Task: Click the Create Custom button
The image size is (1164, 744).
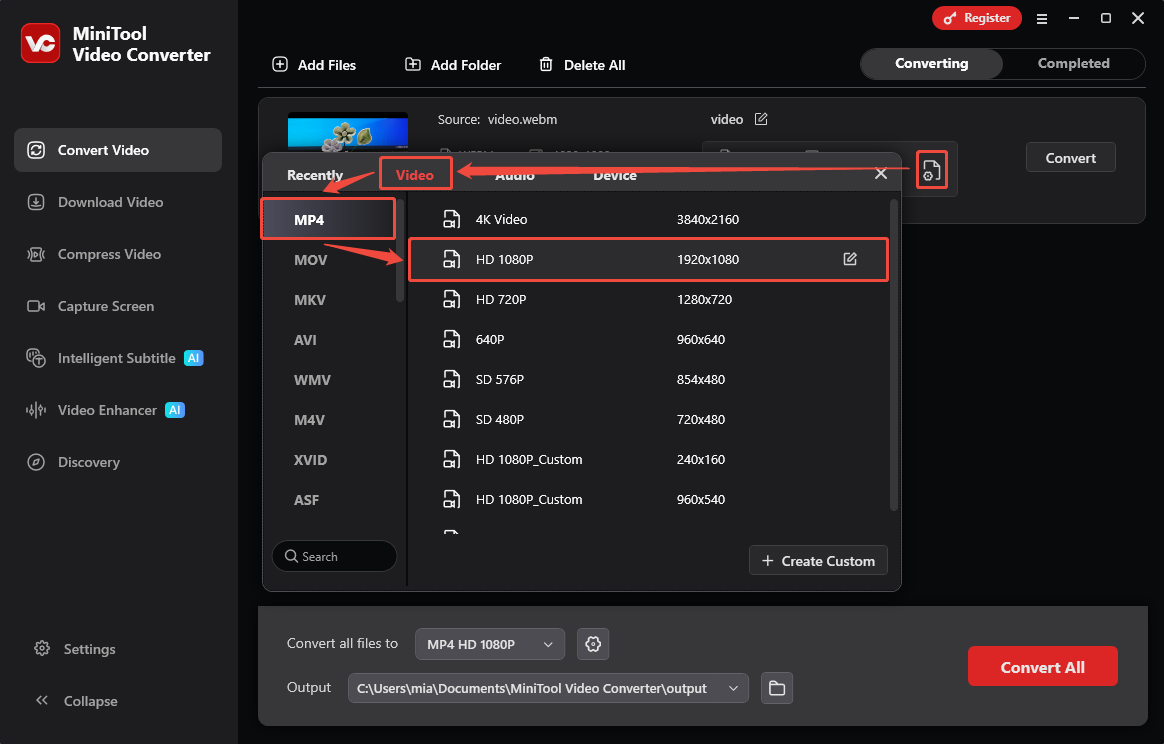Action: (818, 561)
